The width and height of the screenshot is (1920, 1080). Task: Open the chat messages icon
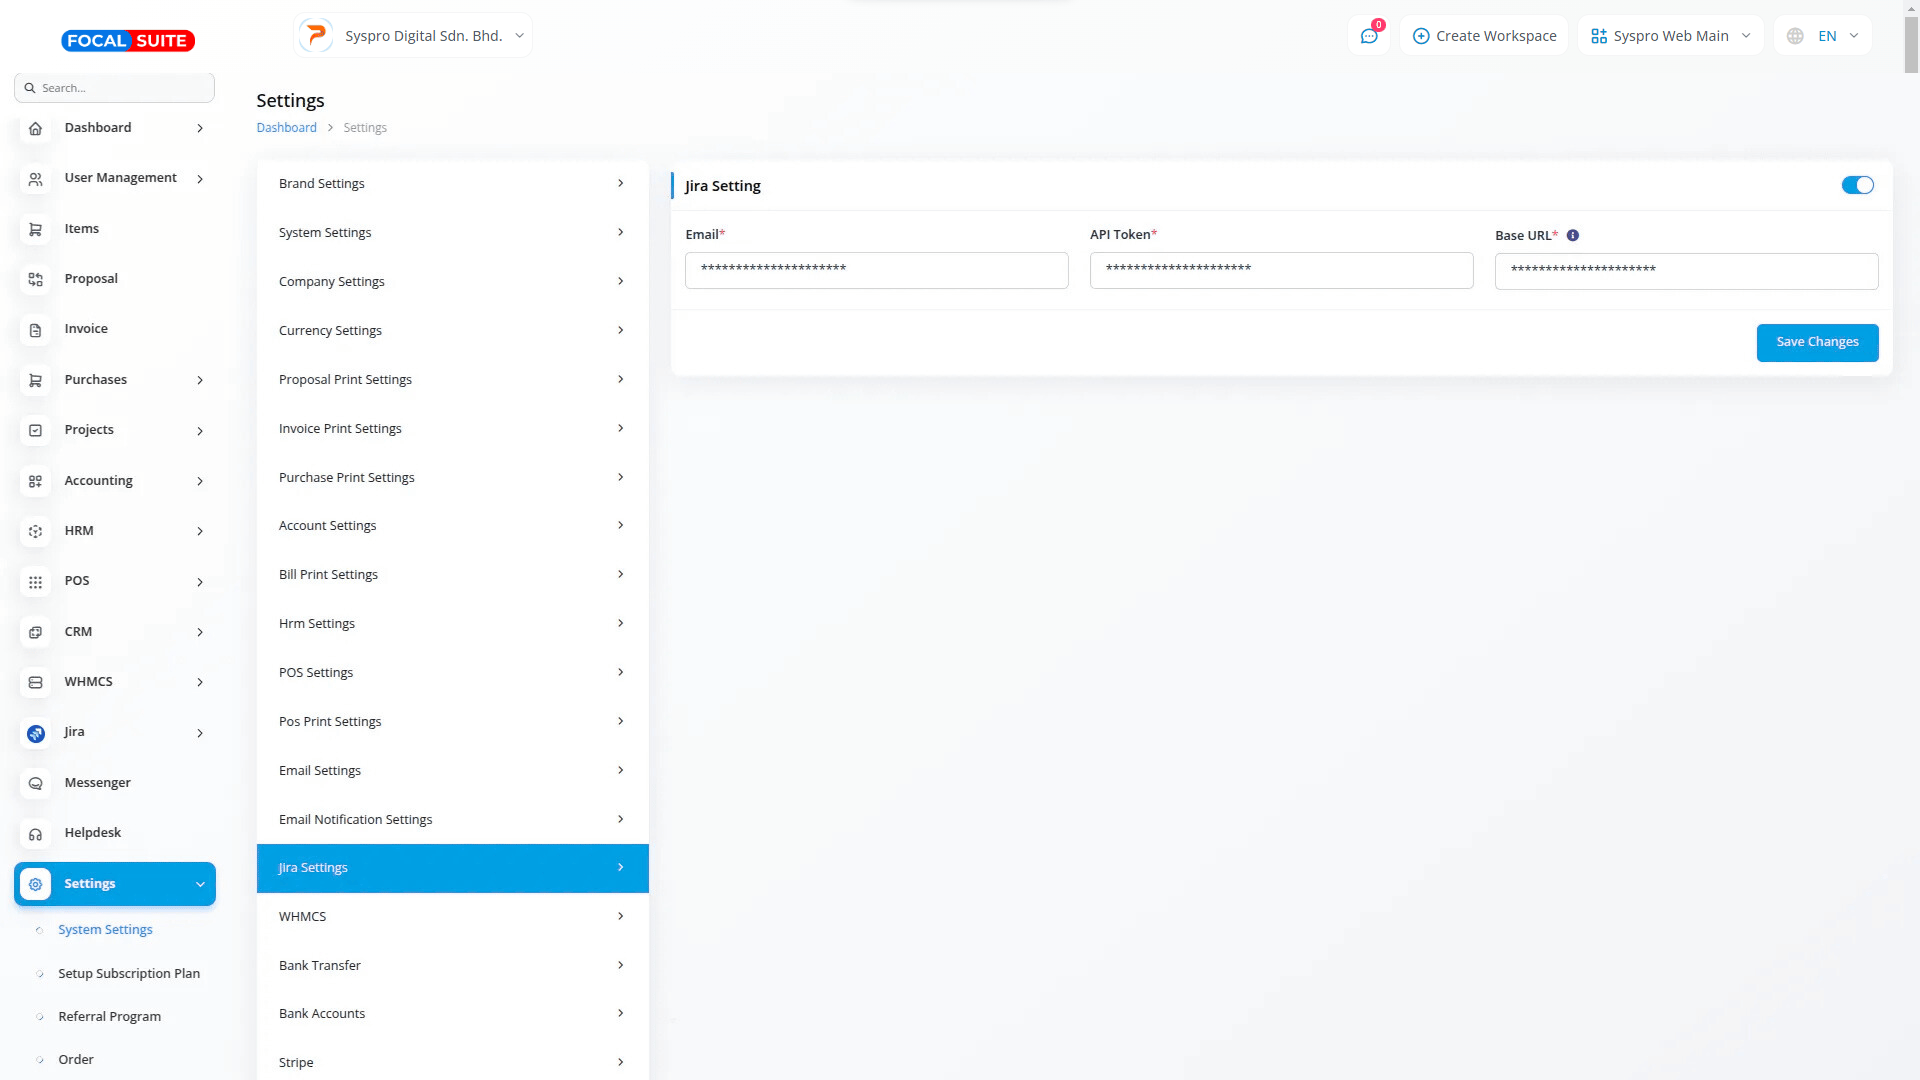click(1369, 36)
